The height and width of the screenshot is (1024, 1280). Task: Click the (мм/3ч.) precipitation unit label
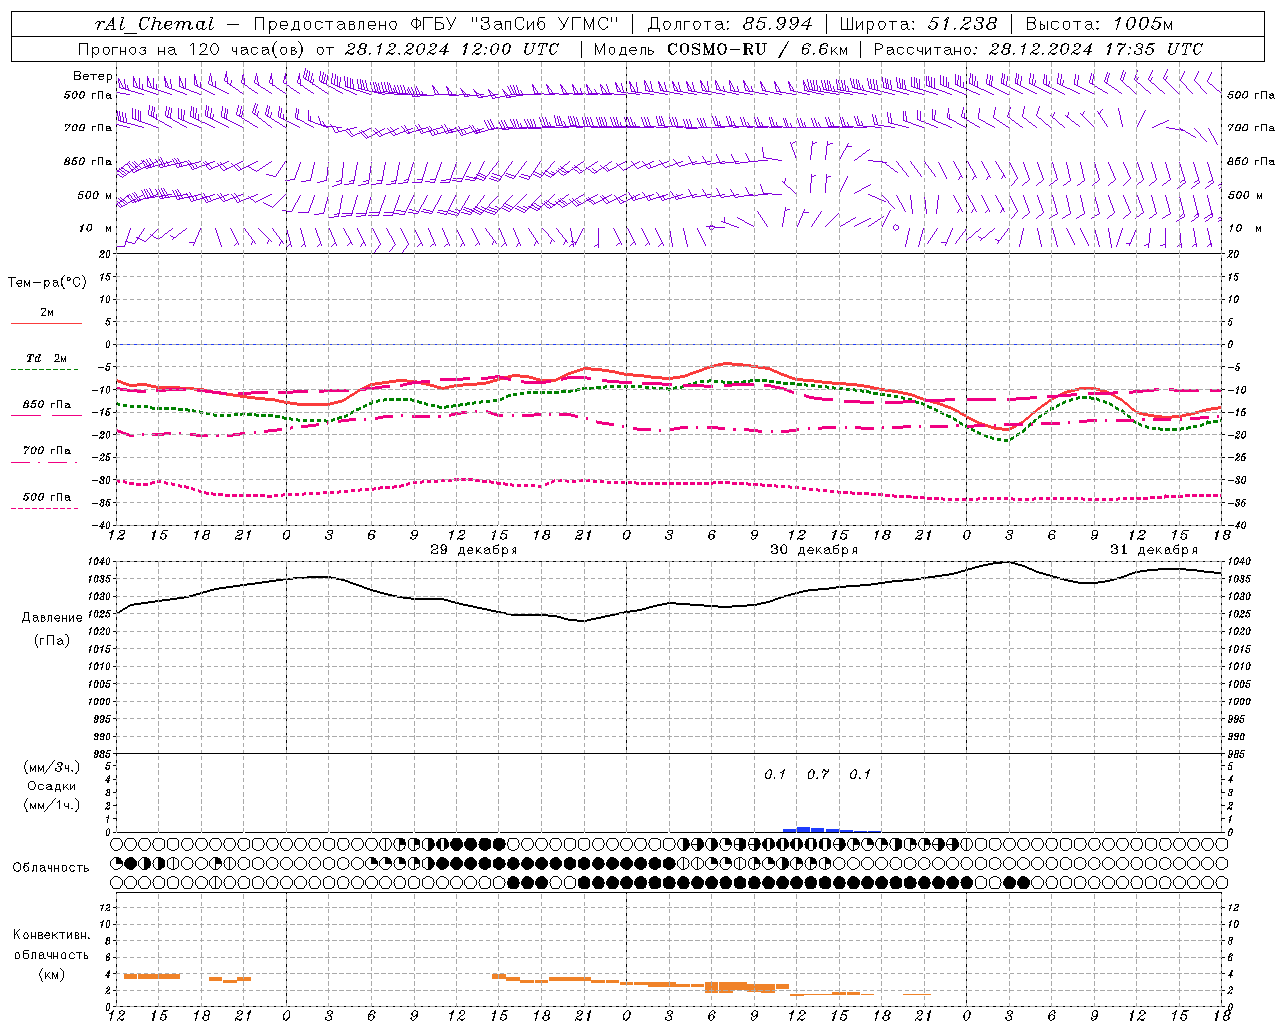52,767
